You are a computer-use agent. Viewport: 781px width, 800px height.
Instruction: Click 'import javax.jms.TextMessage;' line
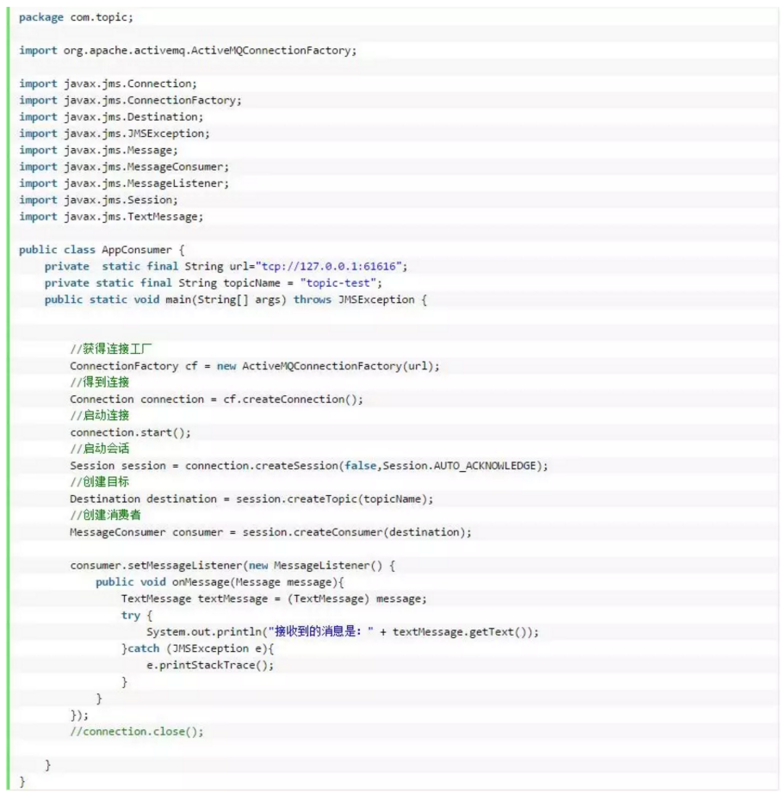(x=111, y=217)
